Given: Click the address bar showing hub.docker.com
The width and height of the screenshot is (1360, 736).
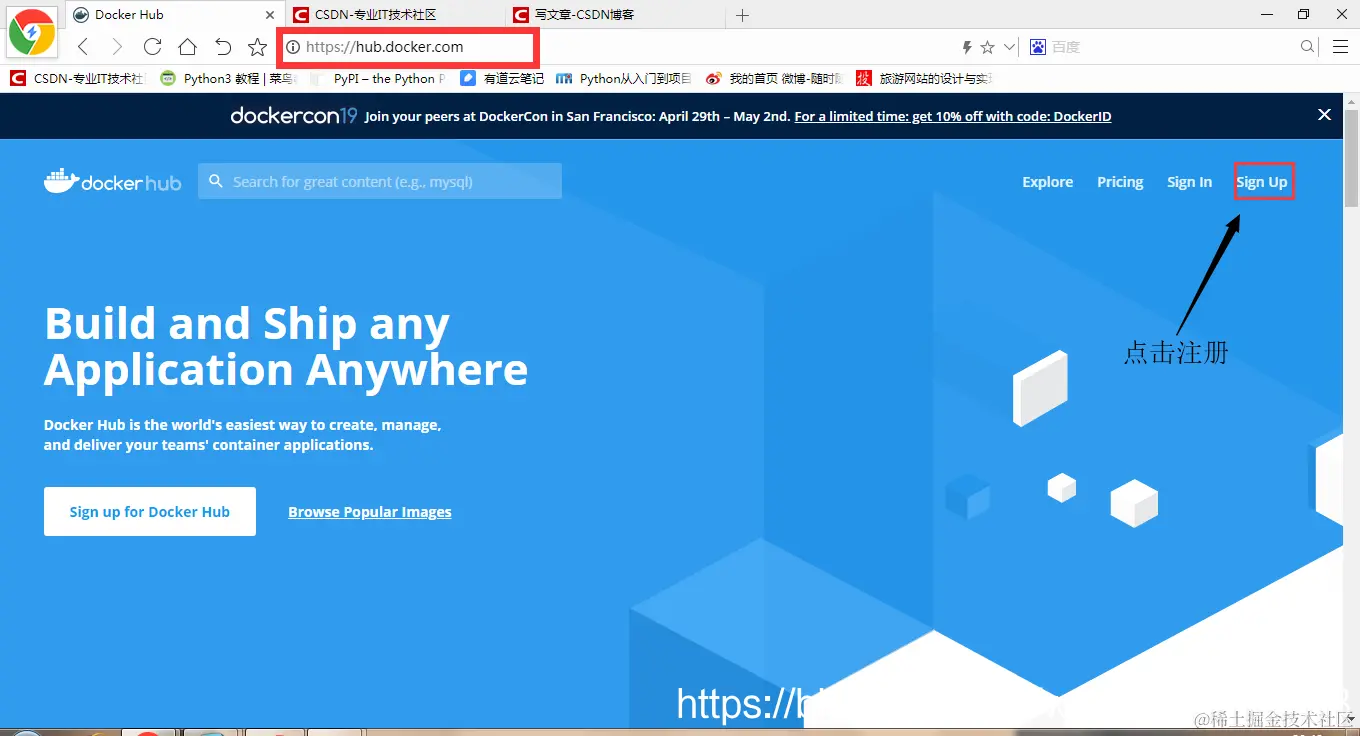Looking at the screenshot, I should [410, 47].
